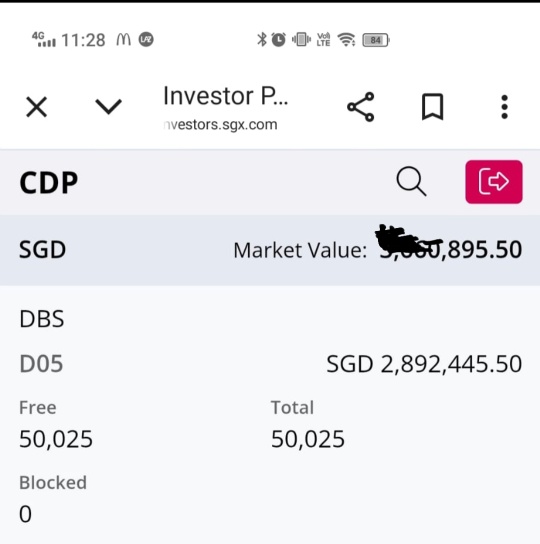Open the three-dot overflow menu

505,107
